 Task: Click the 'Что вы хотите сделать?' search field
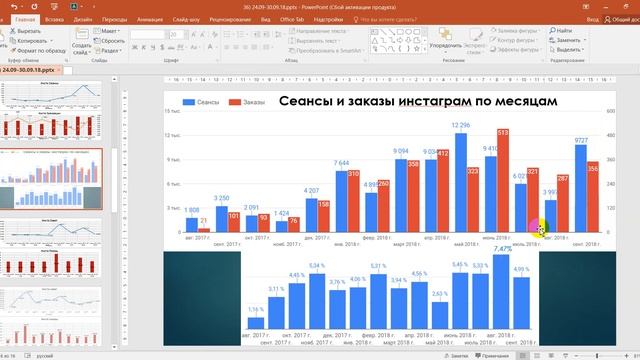pyautogui.click(x=385, y=19)
